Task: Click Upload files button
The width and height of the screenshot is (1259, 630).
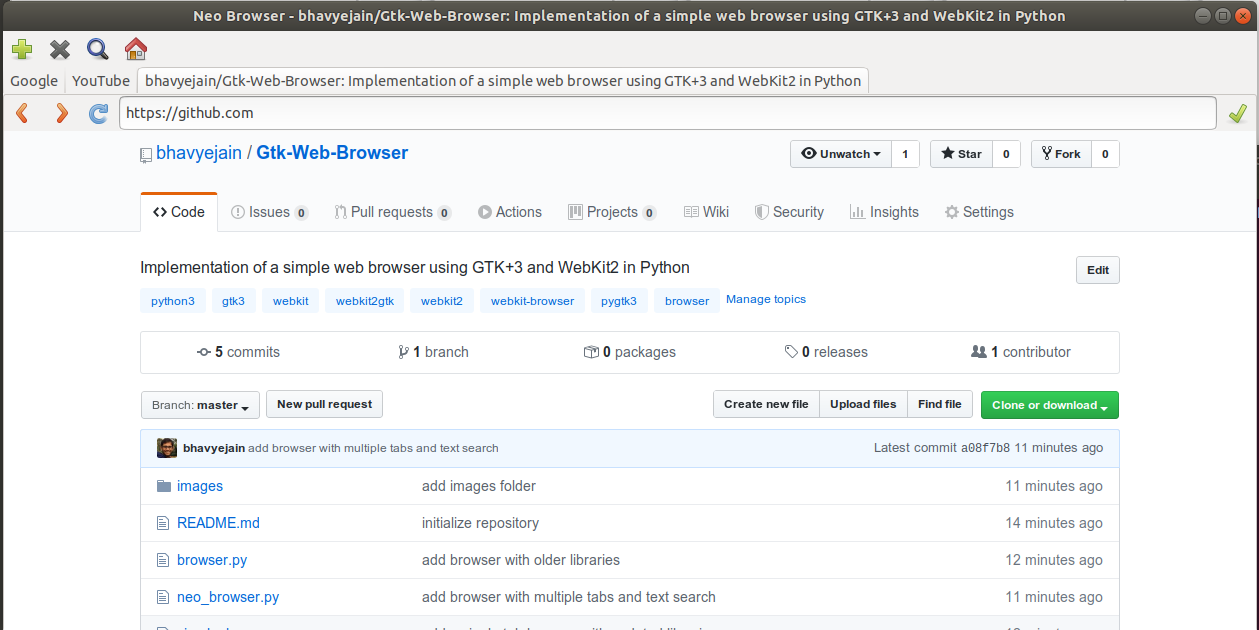Action: click(863, 404)
